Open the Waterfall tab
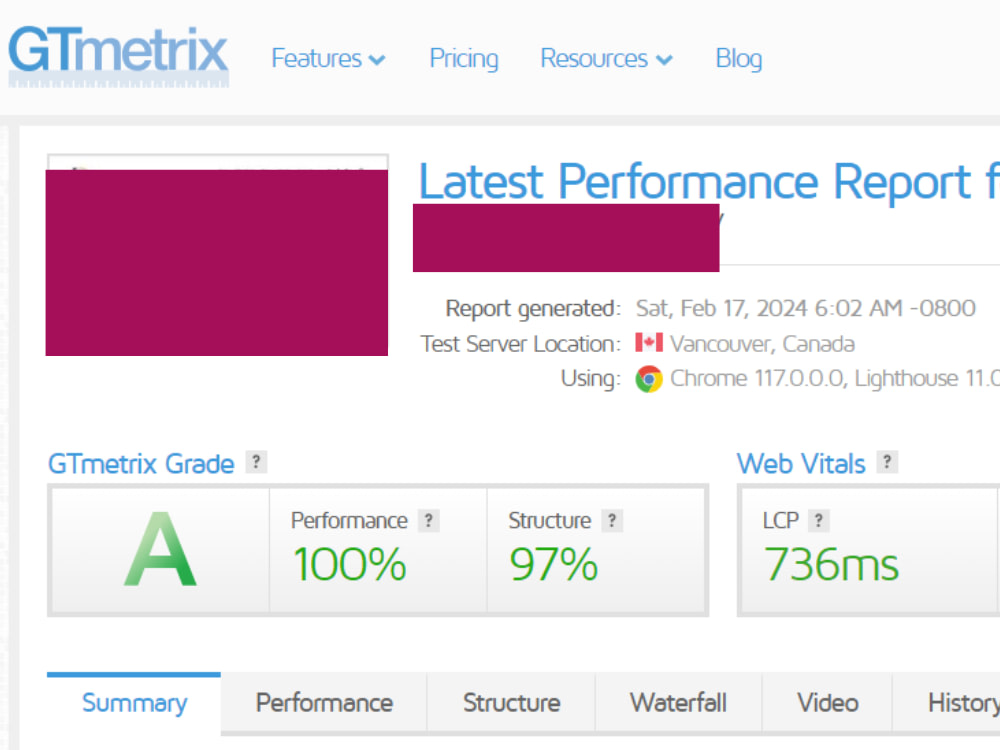This screenshot has height=750, width=1000. pyautogui.click(x=679, y=703)
